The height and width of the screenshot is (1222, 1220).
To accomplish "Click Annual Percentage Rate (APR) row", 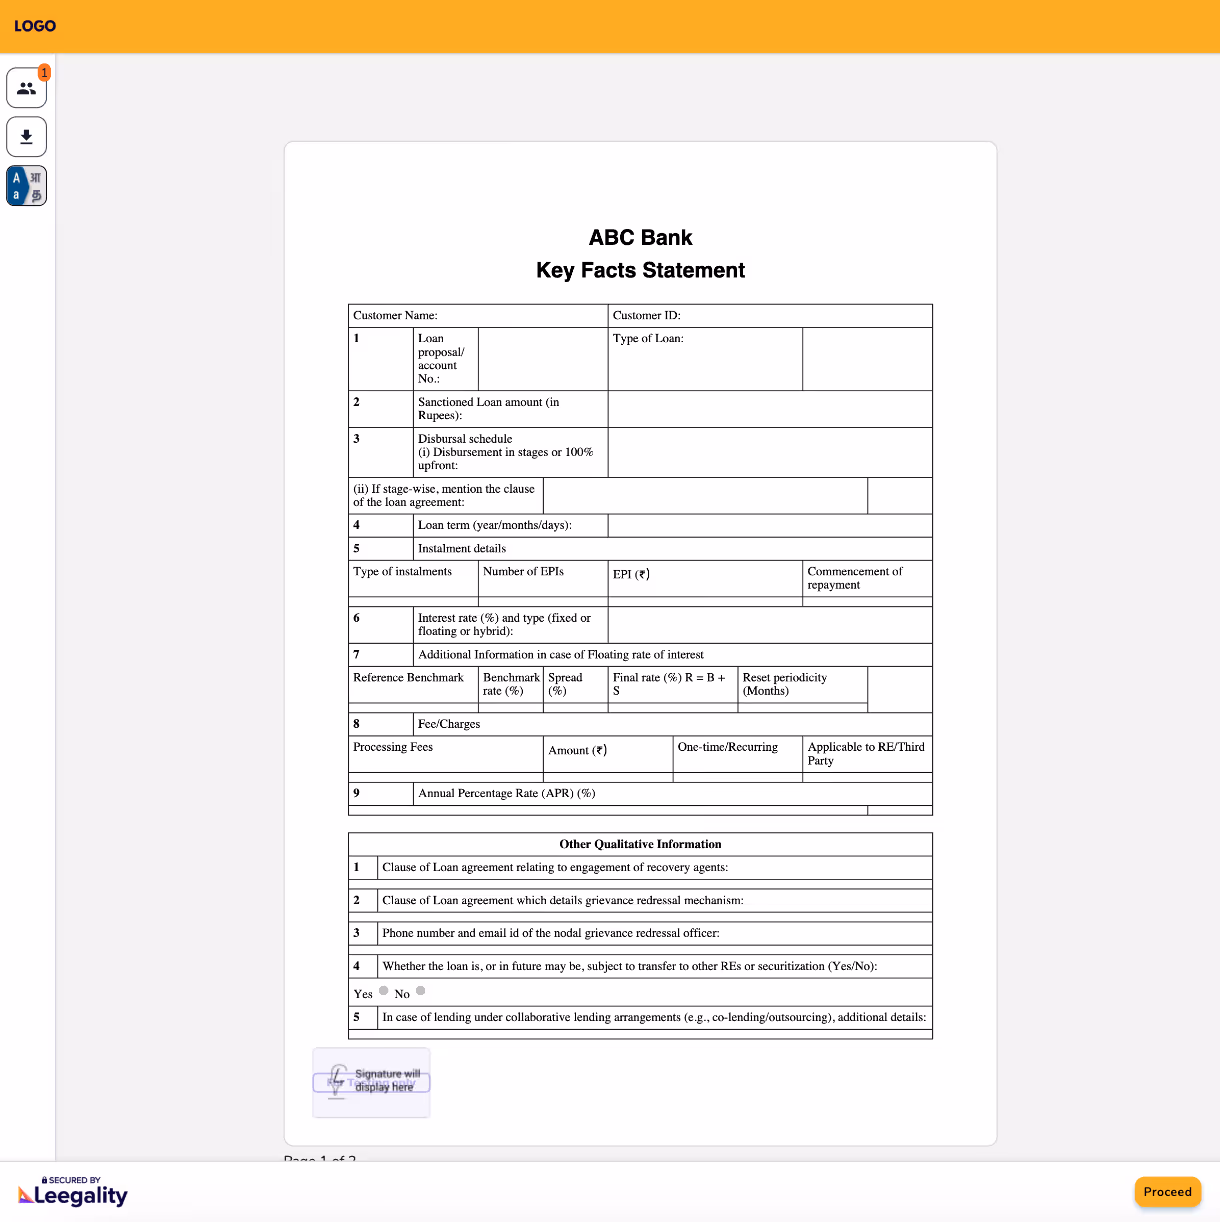I will click(640, 794).
